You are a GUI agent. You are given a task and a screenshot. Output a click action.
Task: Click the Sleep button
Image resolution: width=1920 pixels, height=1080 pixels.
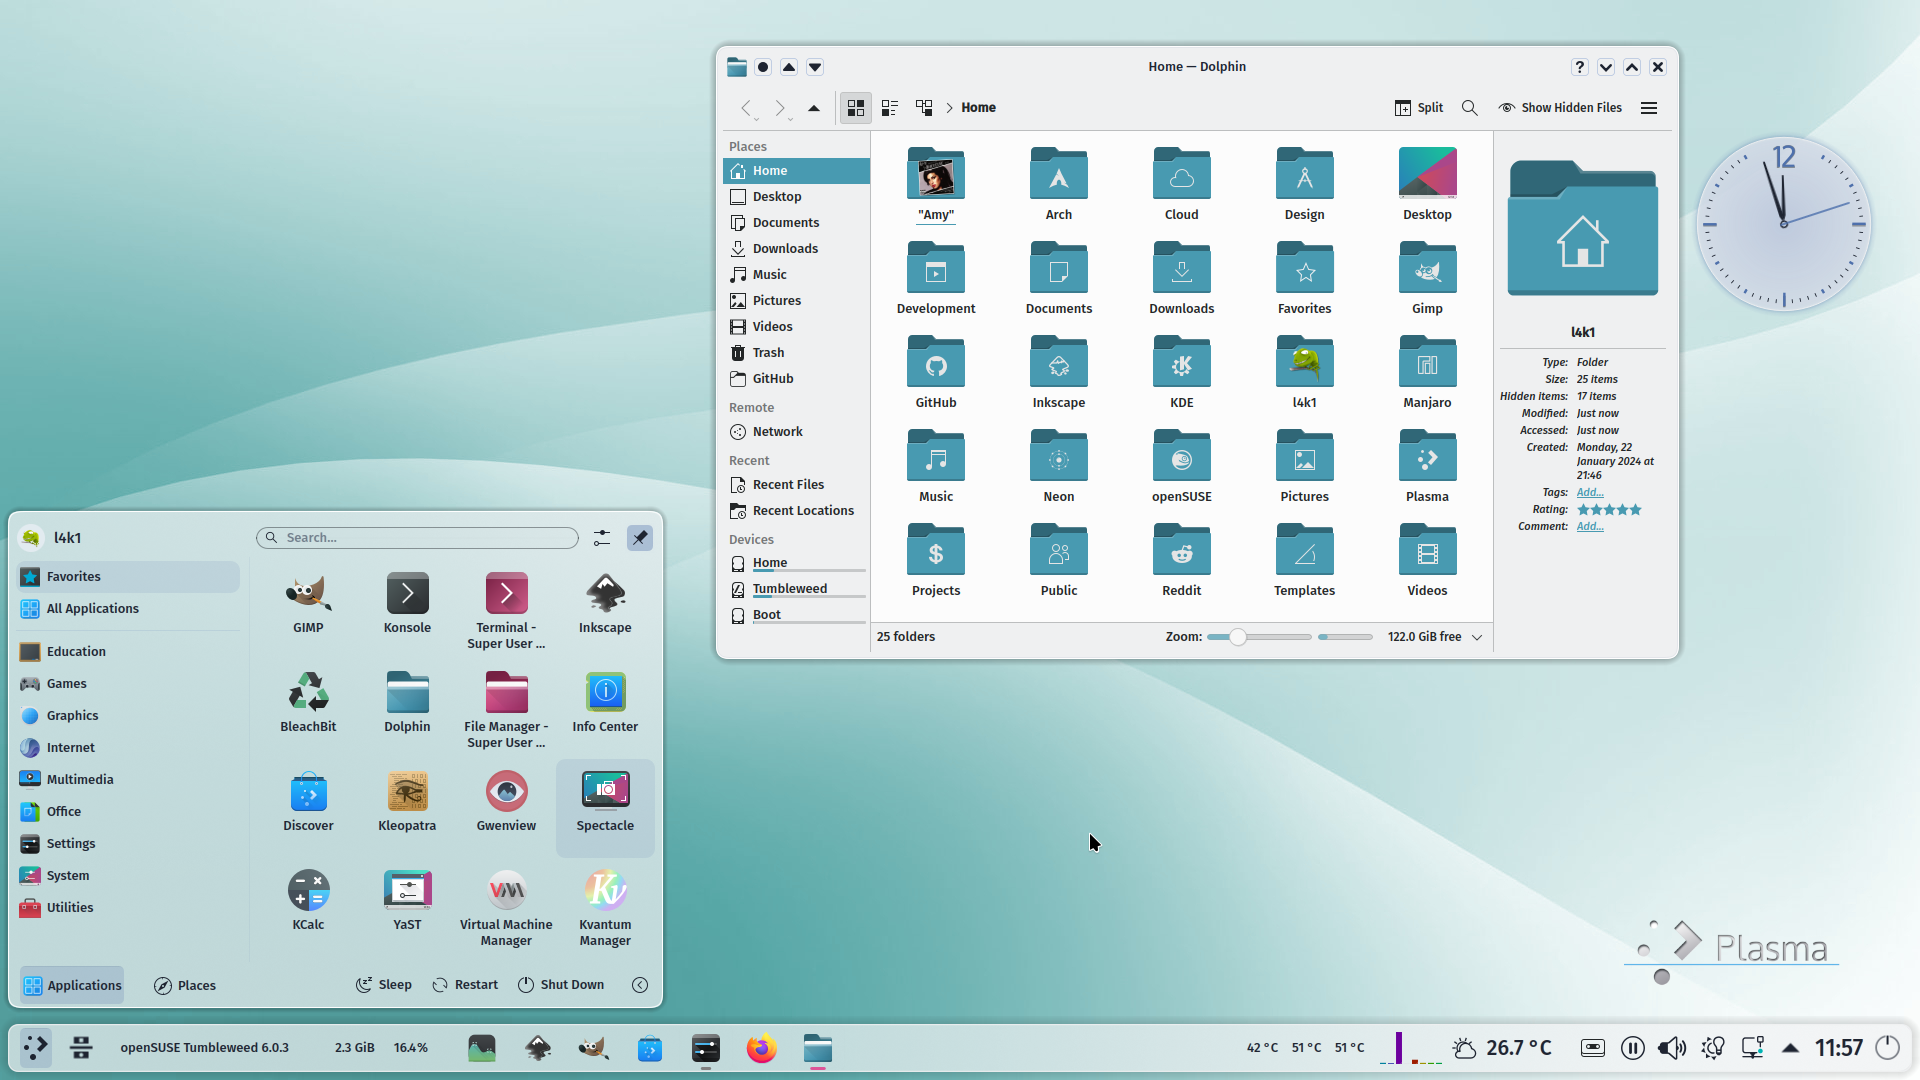pos(384,985)
